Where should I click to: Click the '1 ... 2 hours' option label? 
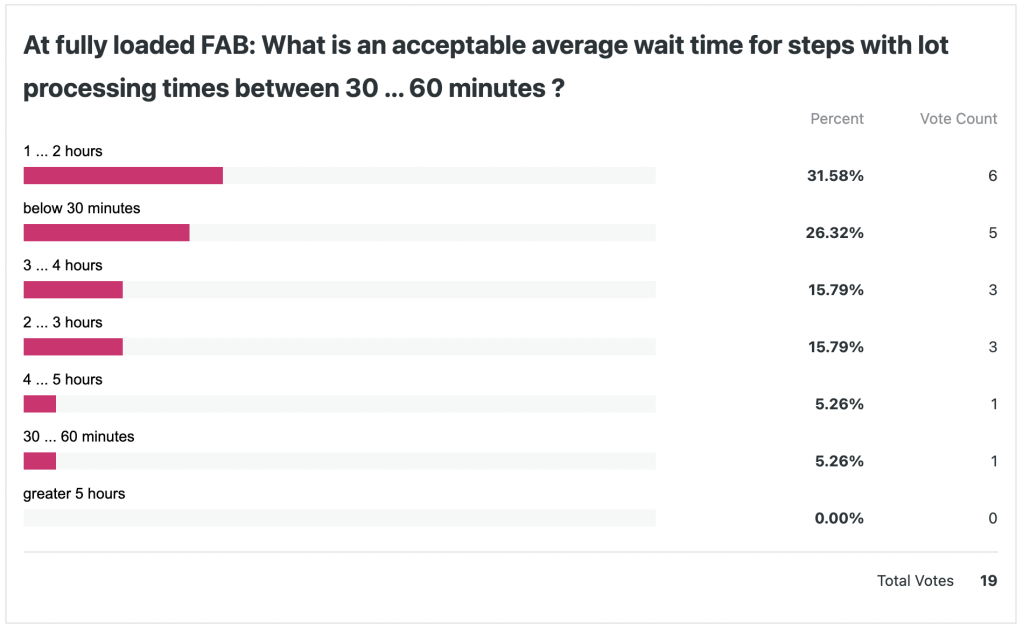63,151
